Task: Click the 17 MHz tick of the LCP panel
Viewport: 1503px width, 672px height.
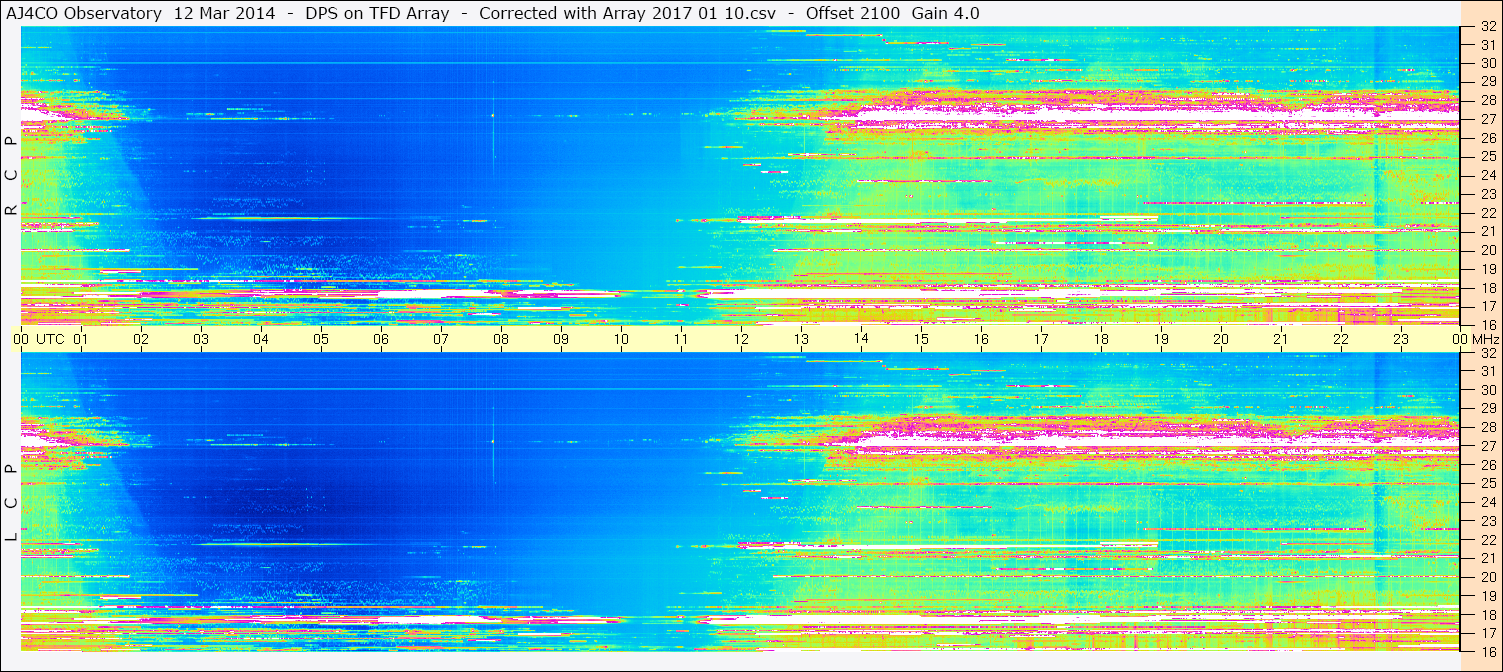Action: pyautogui.click(x=1488, y=633)
